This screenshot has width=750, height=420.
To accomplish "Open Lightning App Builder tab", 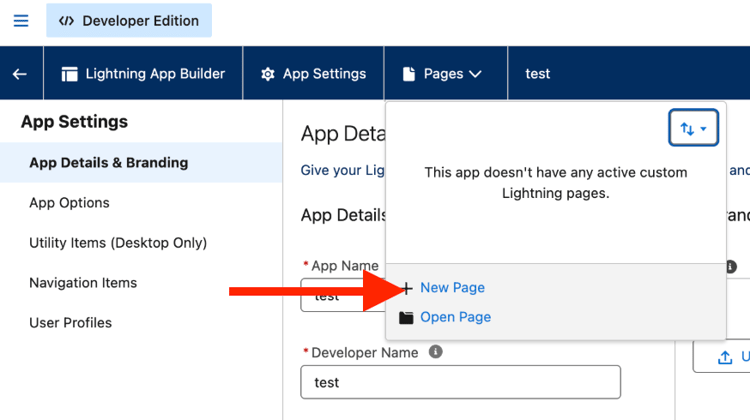I will 143,74.
